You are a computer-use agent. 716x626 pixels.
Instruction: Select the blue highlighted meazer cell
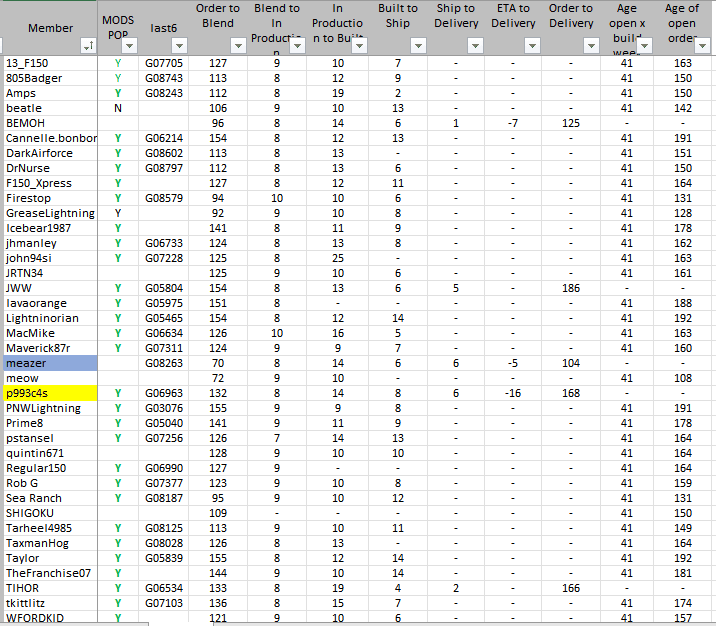coord(50,363)
